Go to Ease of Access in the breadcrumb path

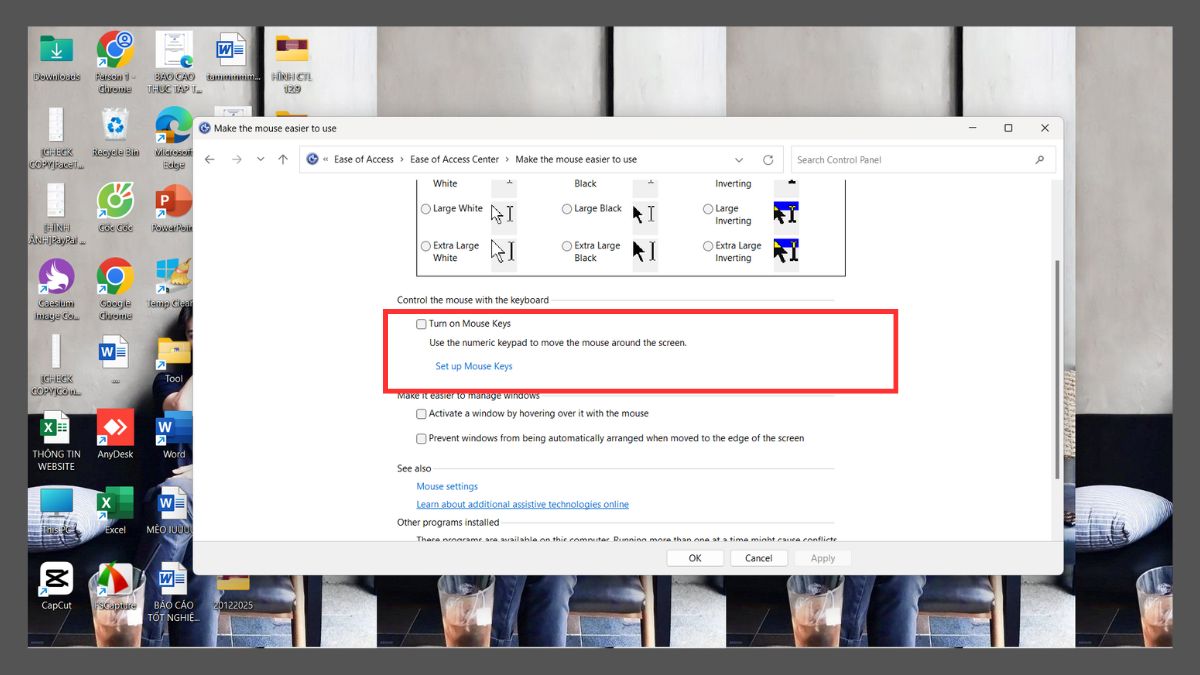point(364,159)
